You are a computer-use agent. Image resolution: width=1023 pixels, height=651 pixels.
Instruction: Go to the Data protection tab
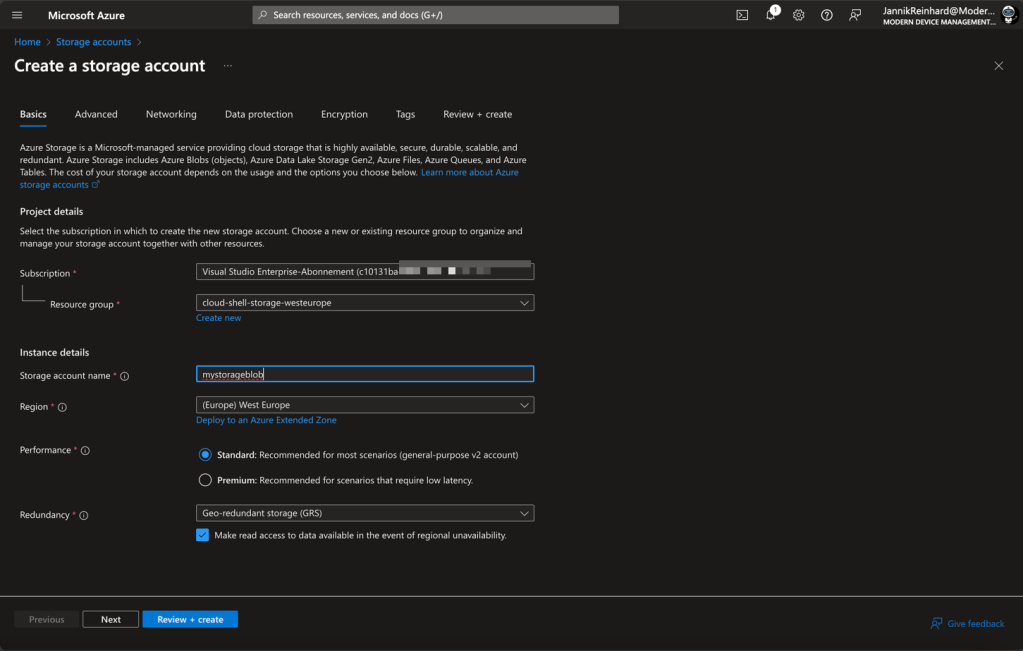coord(258,114)
